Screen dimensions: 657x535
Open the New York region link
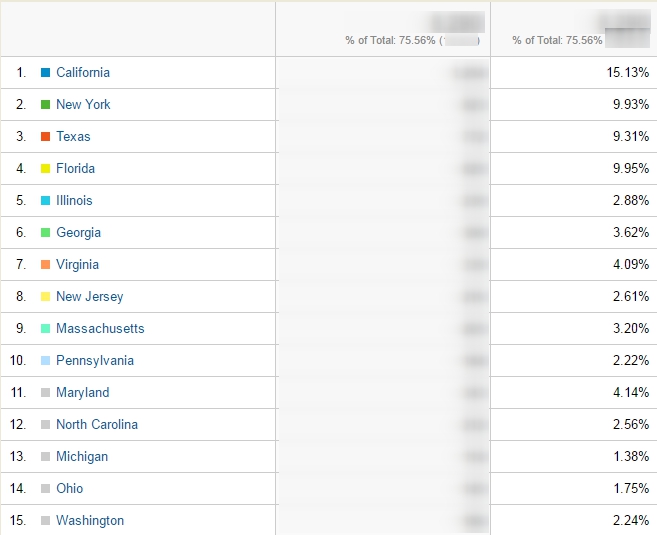point(83,104)
